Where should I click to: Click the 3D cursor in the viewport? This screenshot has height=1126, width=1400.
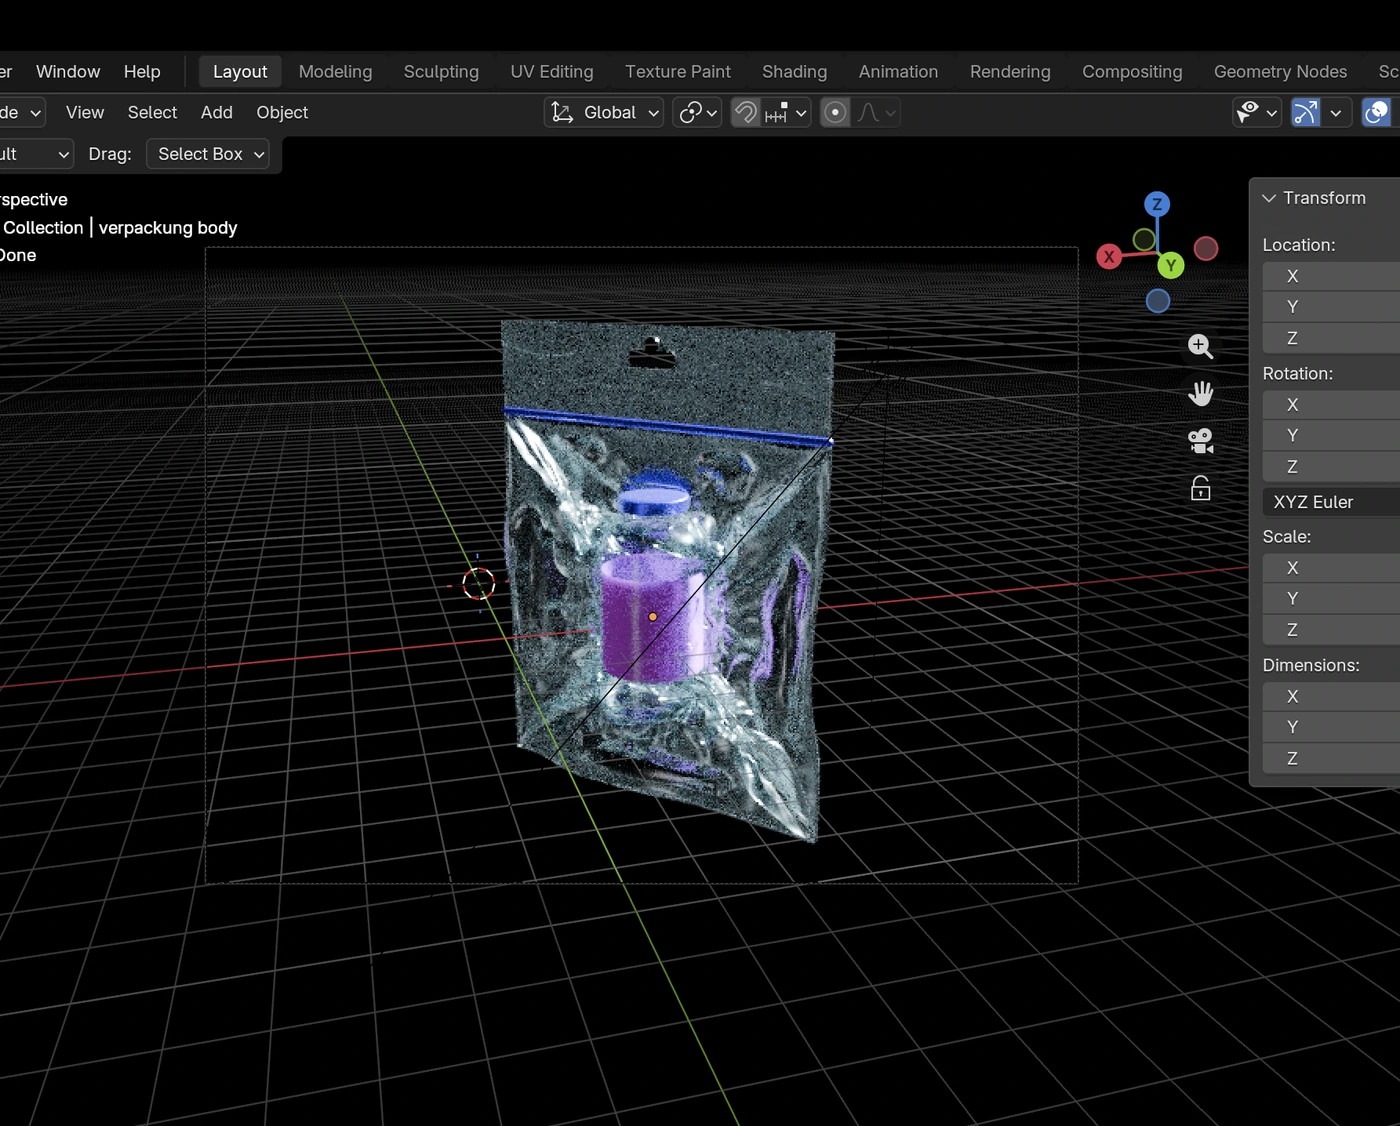pyautogui.click(x=478, y=584)
